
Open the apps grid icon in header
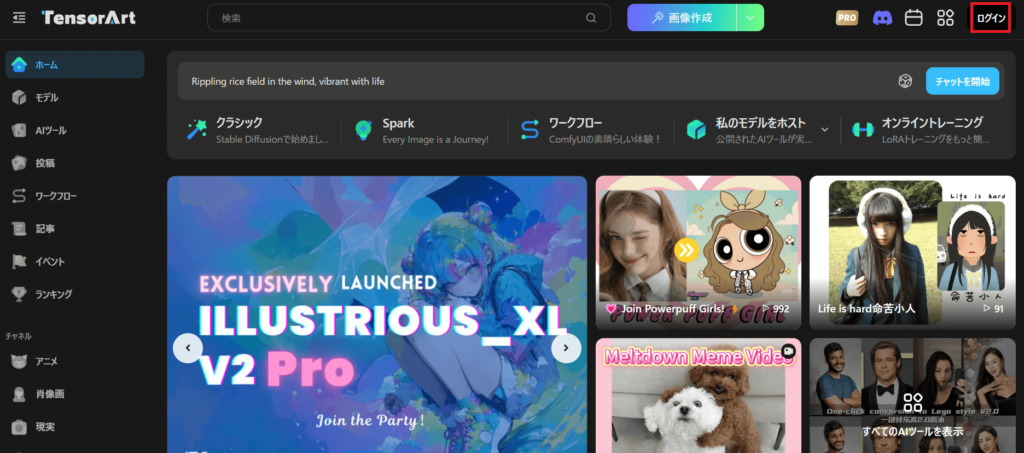[946, 18]
